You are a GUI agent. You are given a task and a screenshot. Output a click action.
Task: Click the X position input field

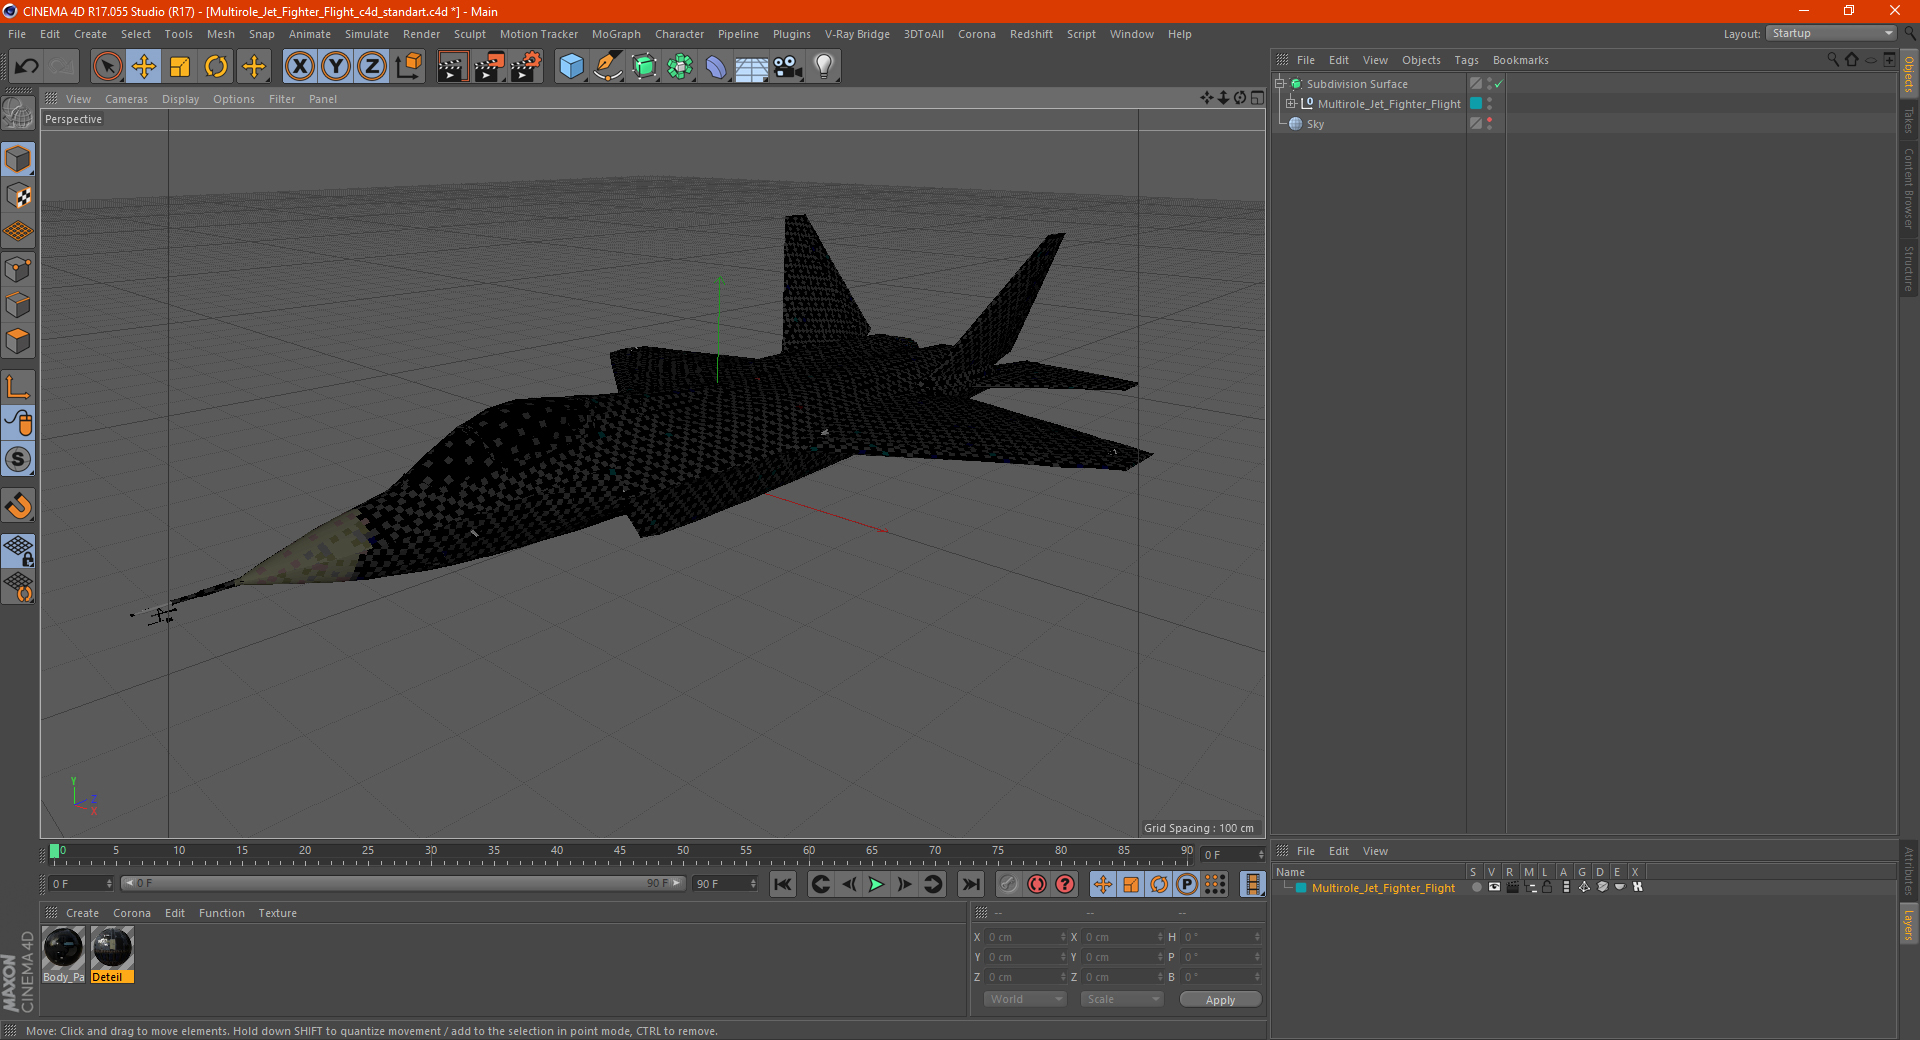click(x=1026, y=937)
